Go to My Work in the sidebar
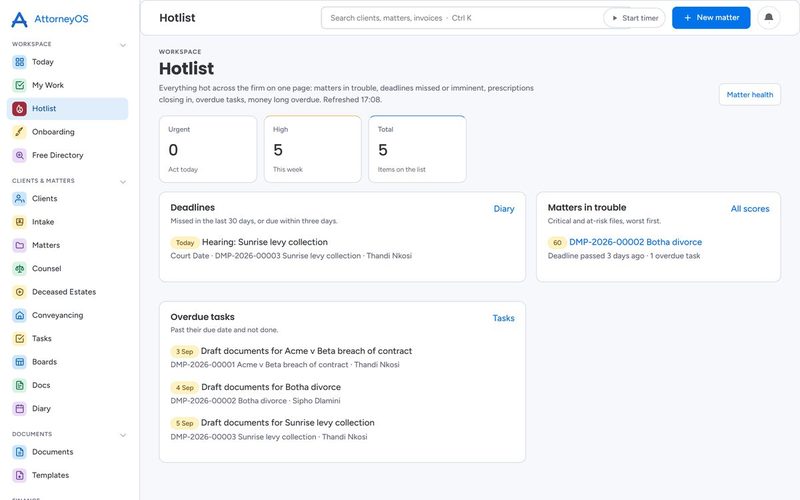The image size is (800, 500). [67, 85]
